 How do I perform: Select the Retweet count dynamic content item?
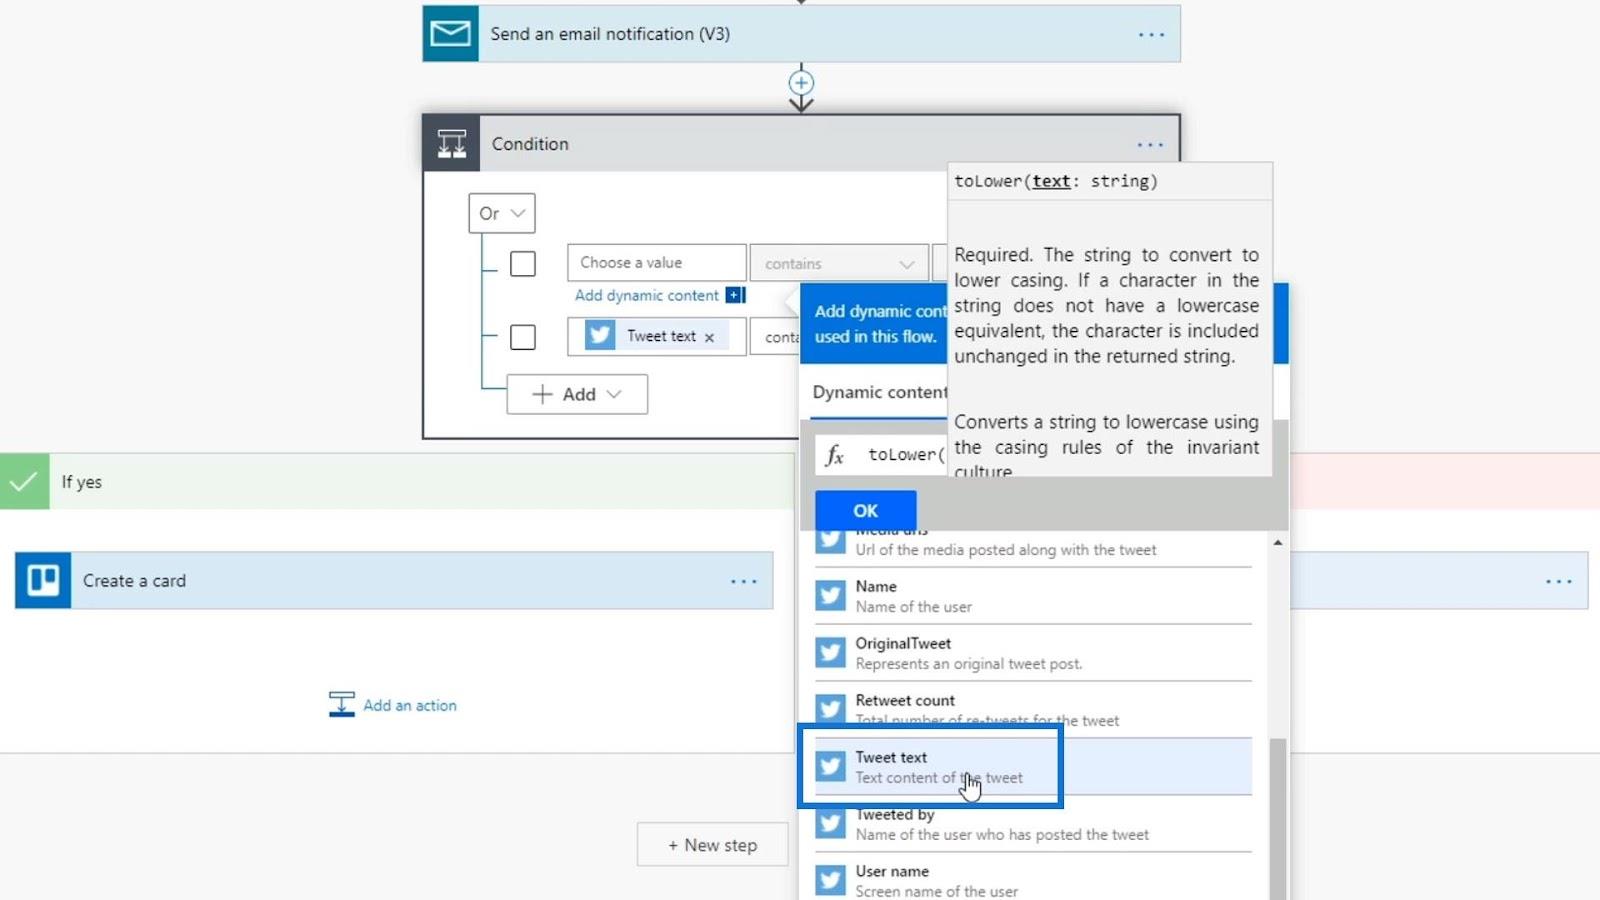[1033, 710]
